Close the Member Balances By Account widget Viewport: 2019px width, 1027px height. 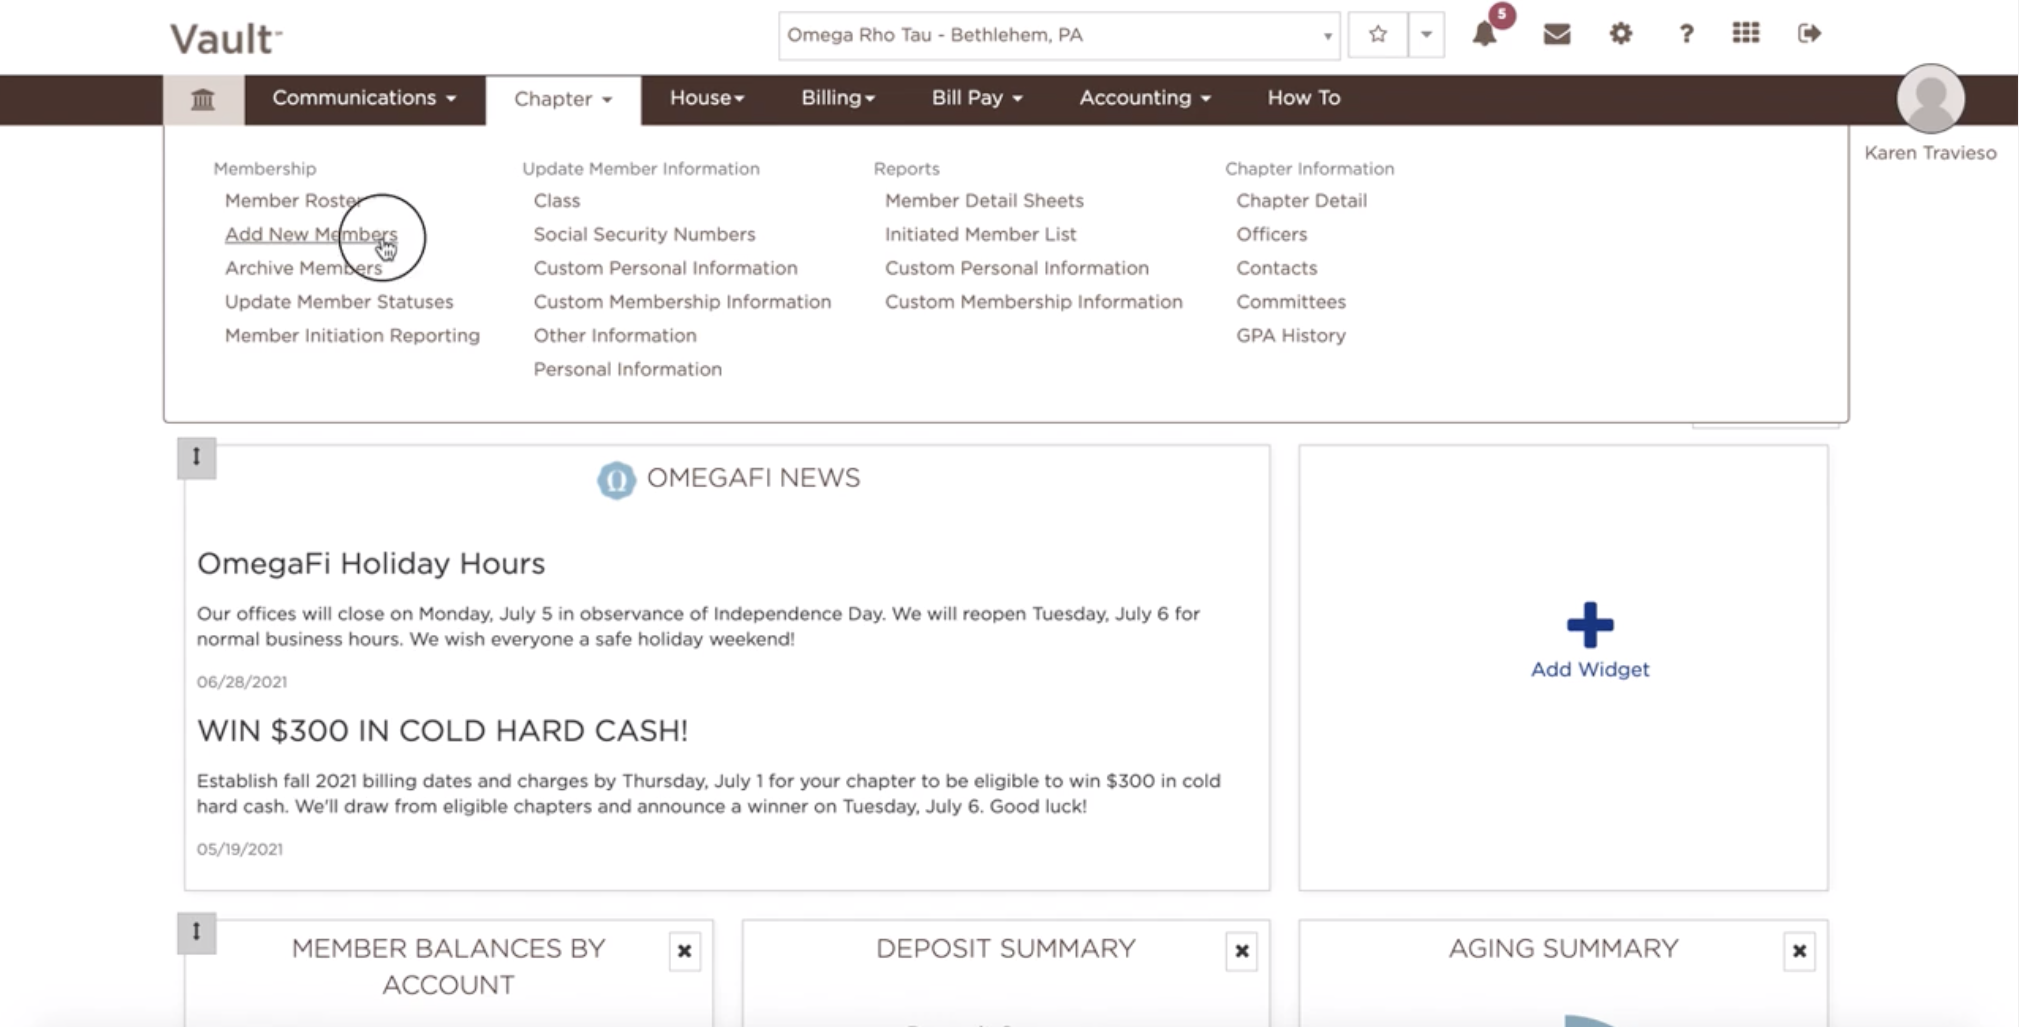pyautogui.click(x=684, y=951)
